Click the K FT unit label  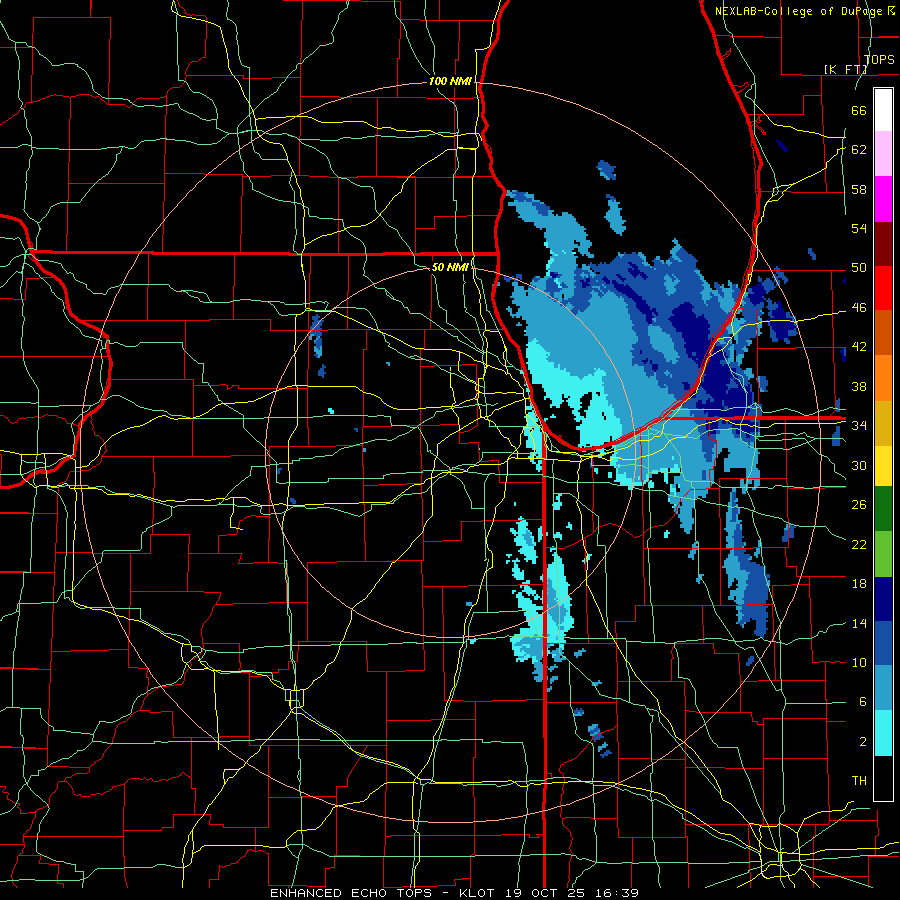point(845,69)
